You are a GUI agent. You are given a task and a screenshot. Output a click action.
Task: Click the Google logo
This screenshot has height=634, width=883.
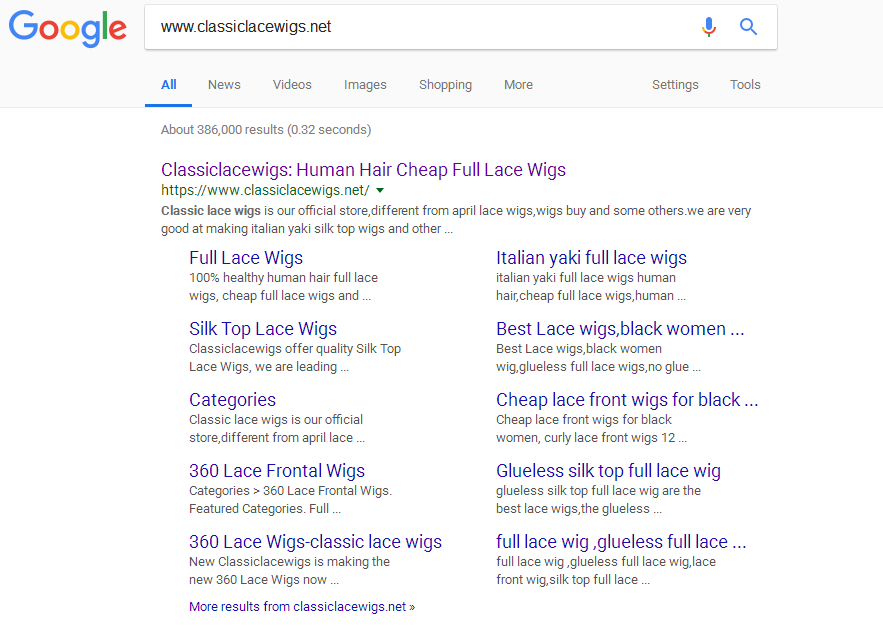click(x=68, y=28)
